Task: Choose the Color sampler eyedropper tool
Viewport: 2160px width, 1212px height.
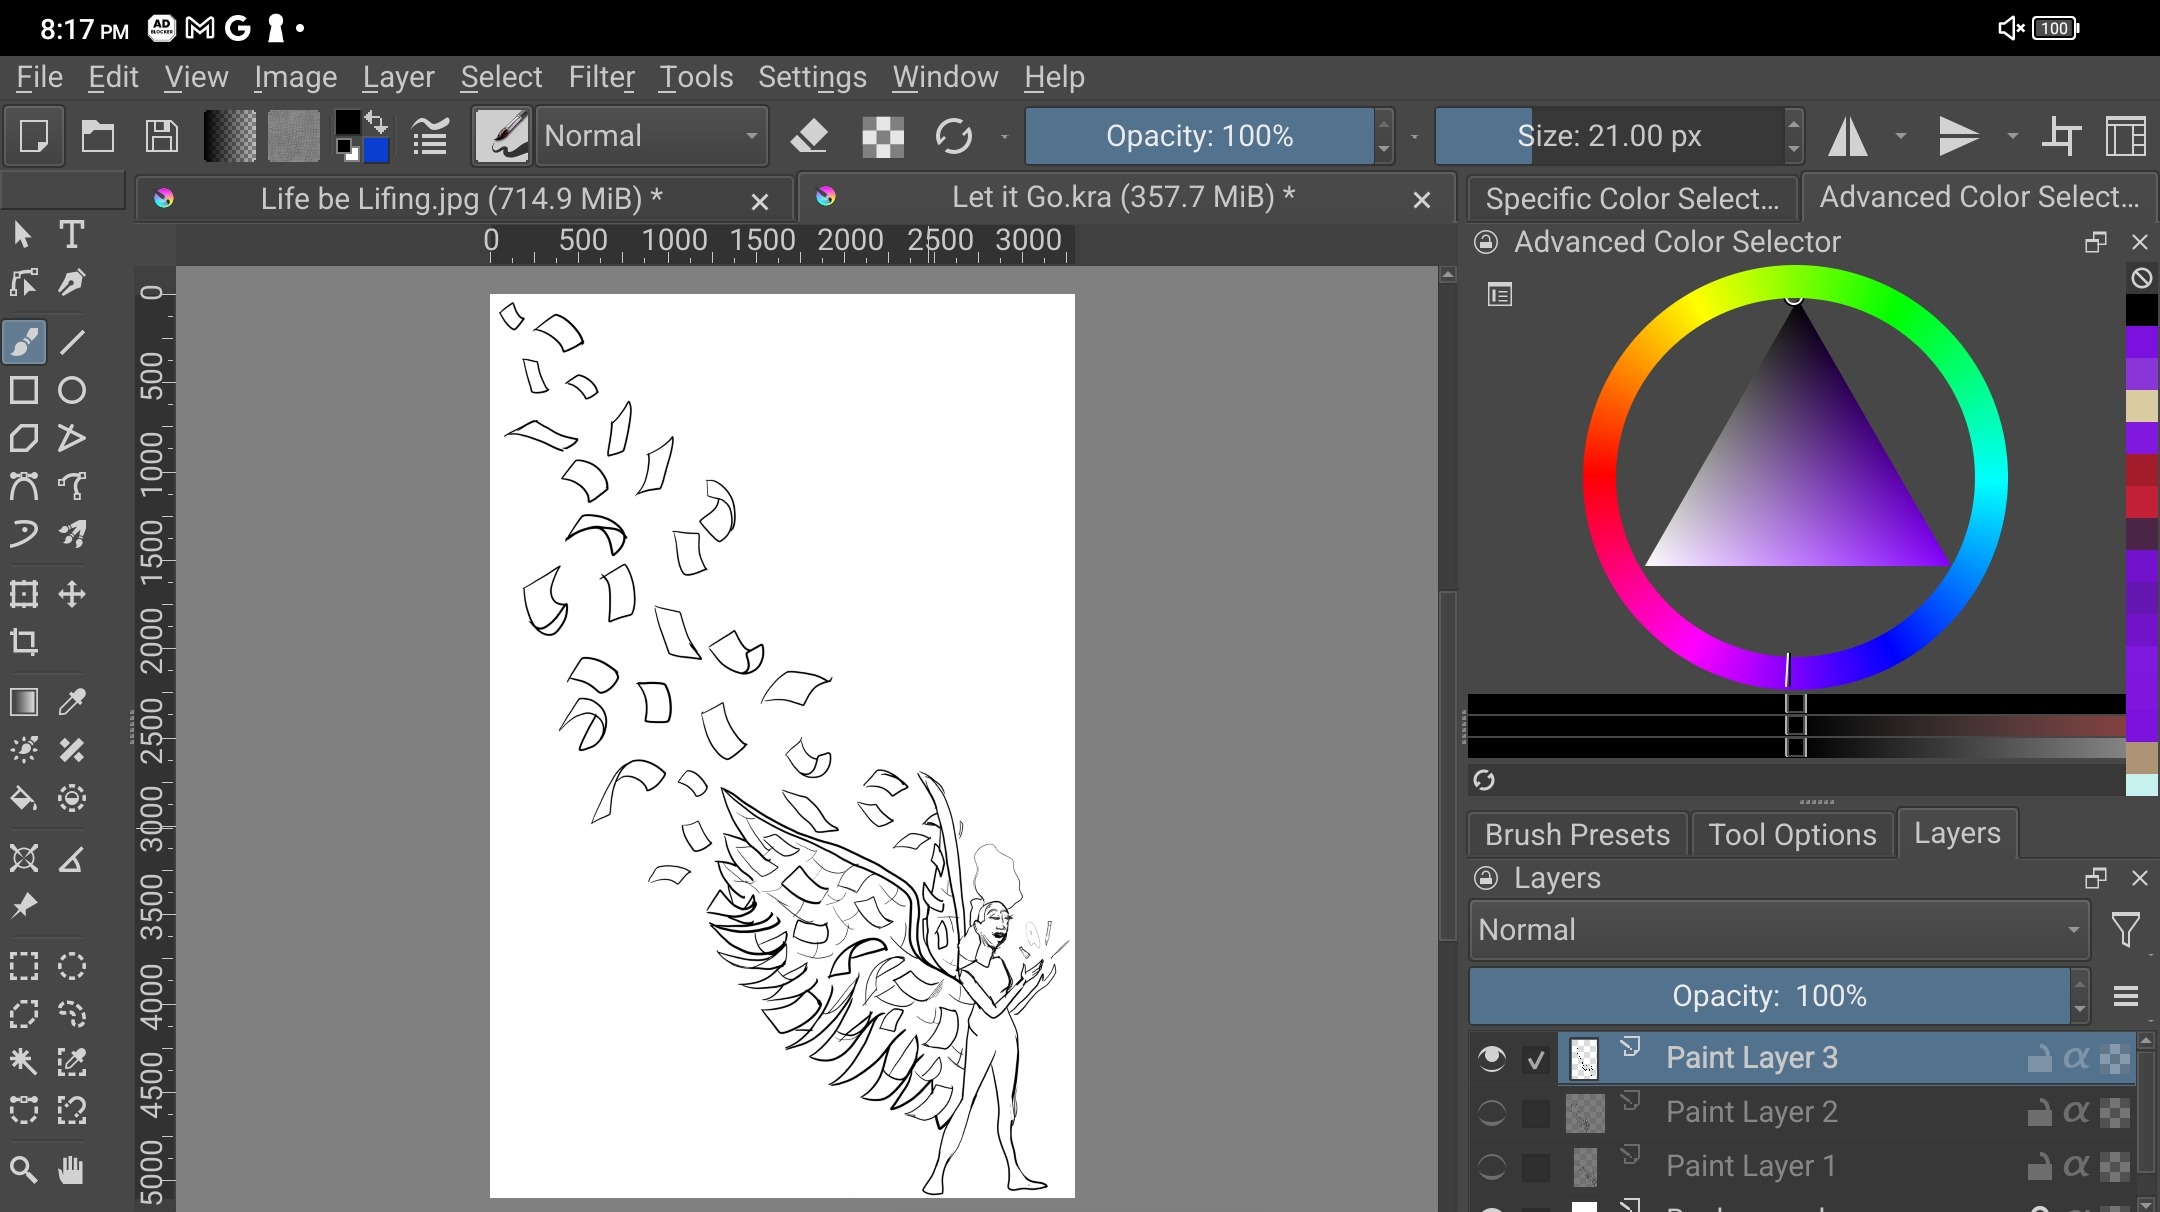Action: point(71,702)
